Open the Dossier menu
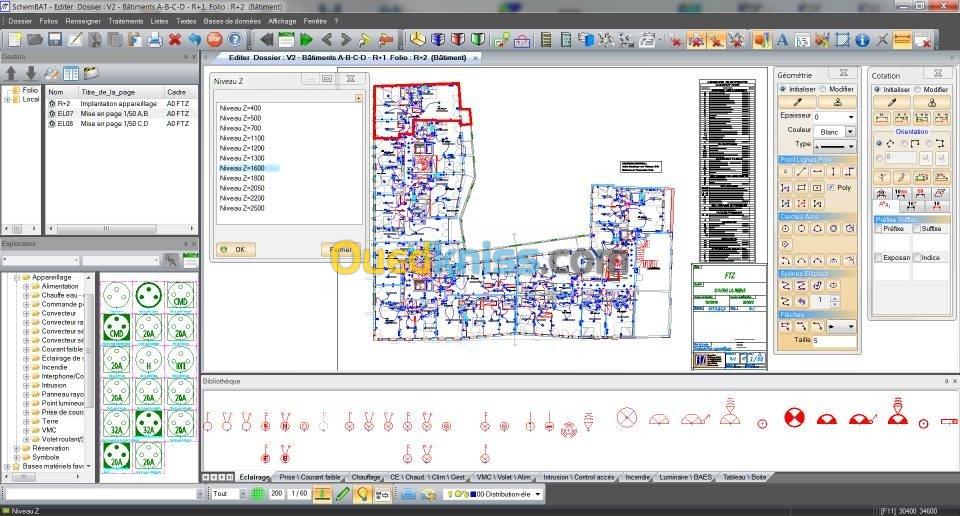 (20, 21)
